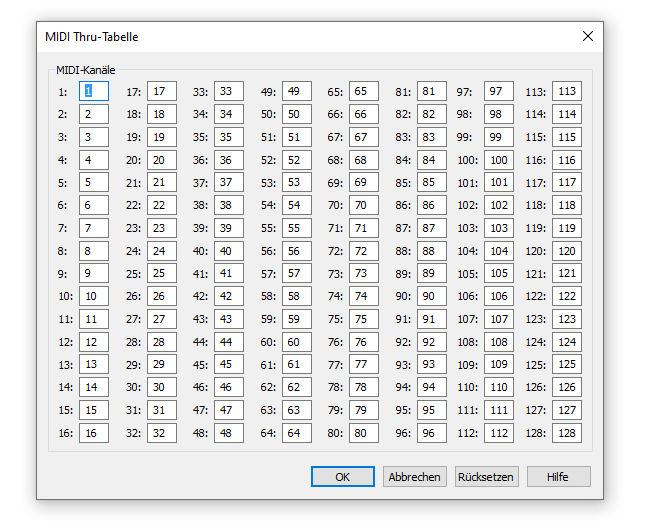Image resolution: width=652 pixels, height=530 pixels.
Task: Select the channel 32 input field
Action: point(162,433)
